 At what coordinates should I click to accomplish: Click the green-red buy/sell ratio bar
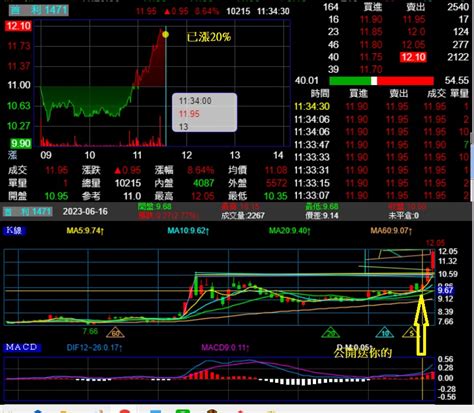point(381,81)
